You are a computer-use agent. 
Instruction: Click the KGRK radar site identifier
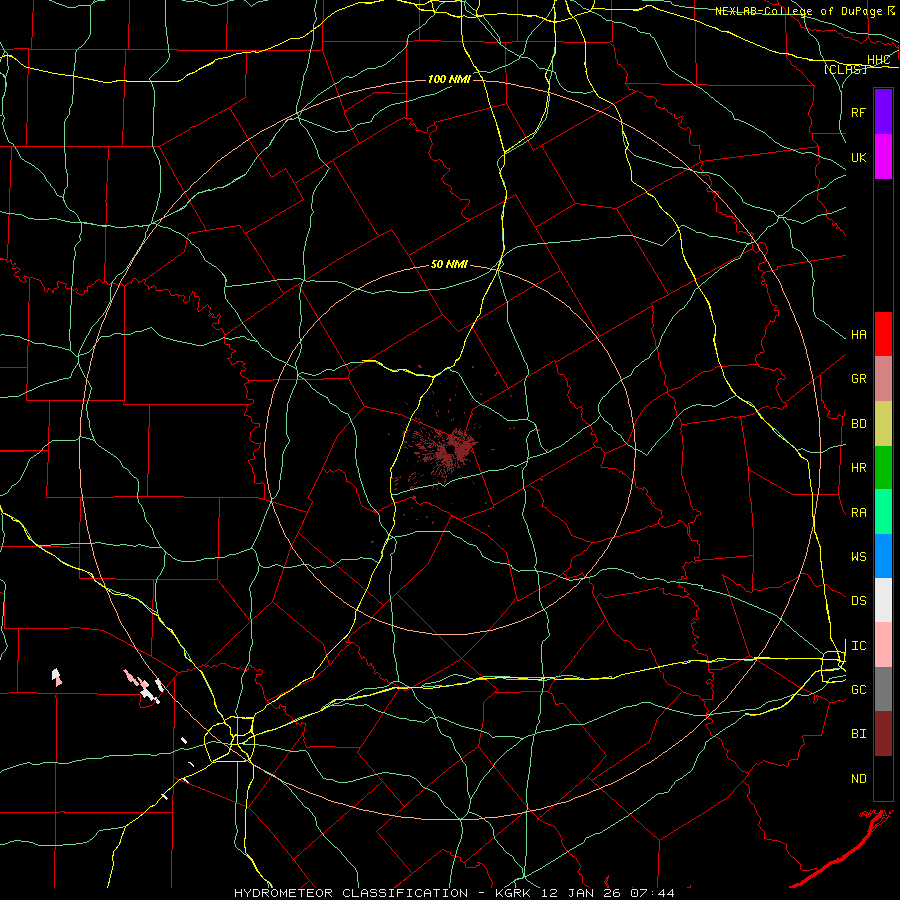click(513, 893)
